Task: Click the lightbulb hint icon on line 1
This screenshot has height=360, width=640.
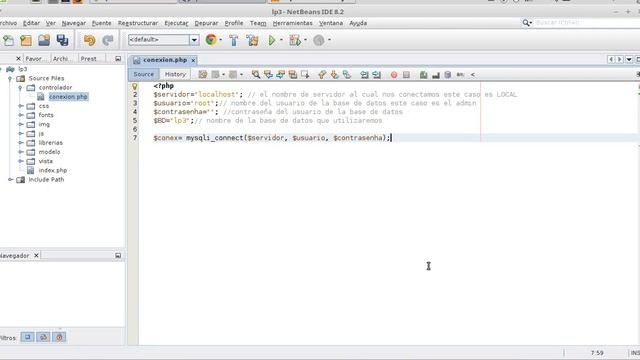Action: tap(135, 86)
